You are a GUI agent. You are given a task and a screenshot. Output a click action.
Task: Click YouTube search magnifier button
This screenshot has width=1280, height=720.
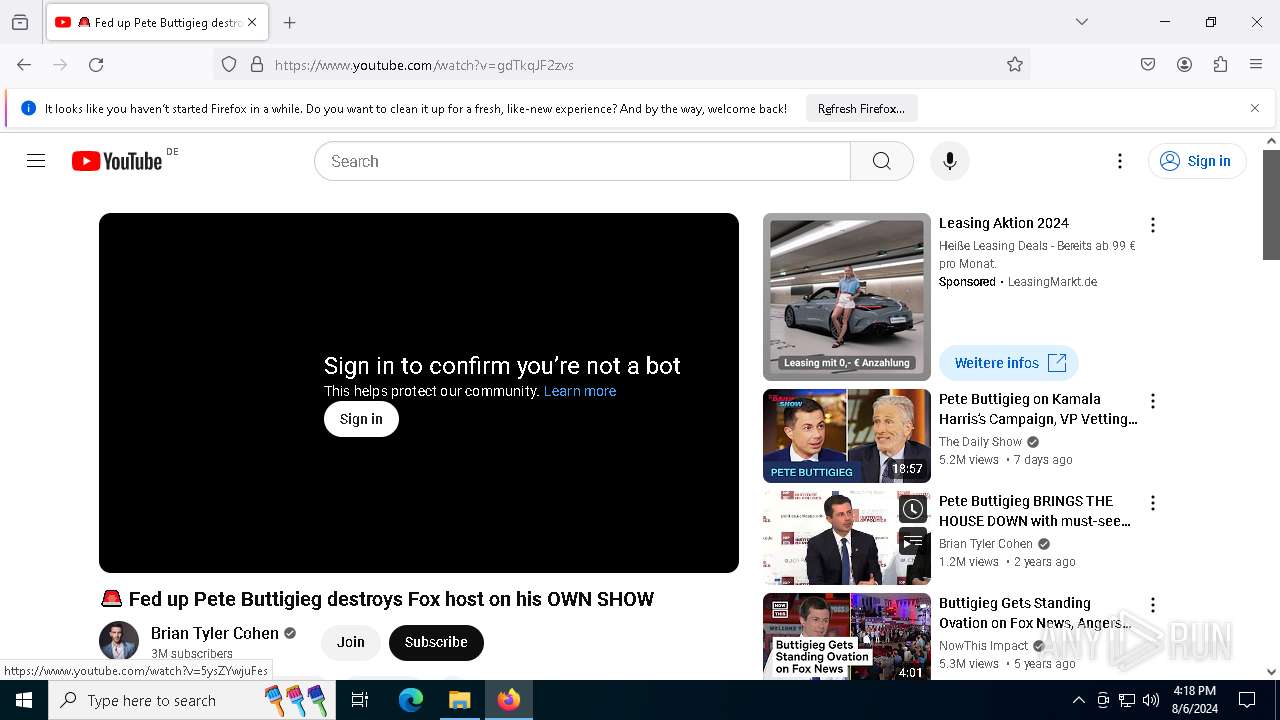click(x=881, y=161)
